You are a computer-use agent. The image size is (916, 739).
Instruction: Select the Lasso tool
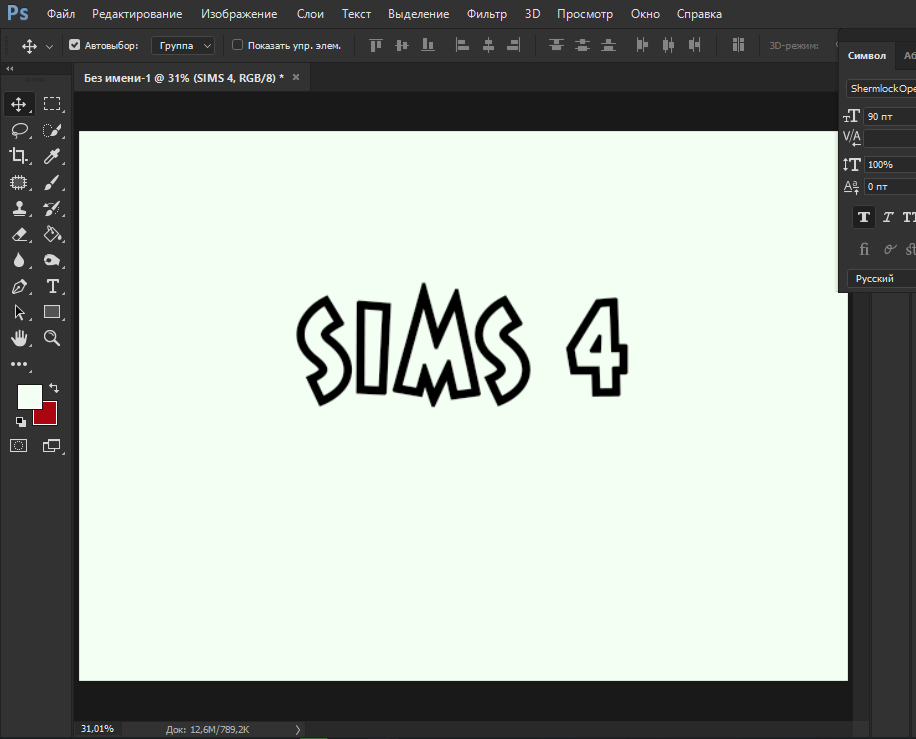point(19,130)
